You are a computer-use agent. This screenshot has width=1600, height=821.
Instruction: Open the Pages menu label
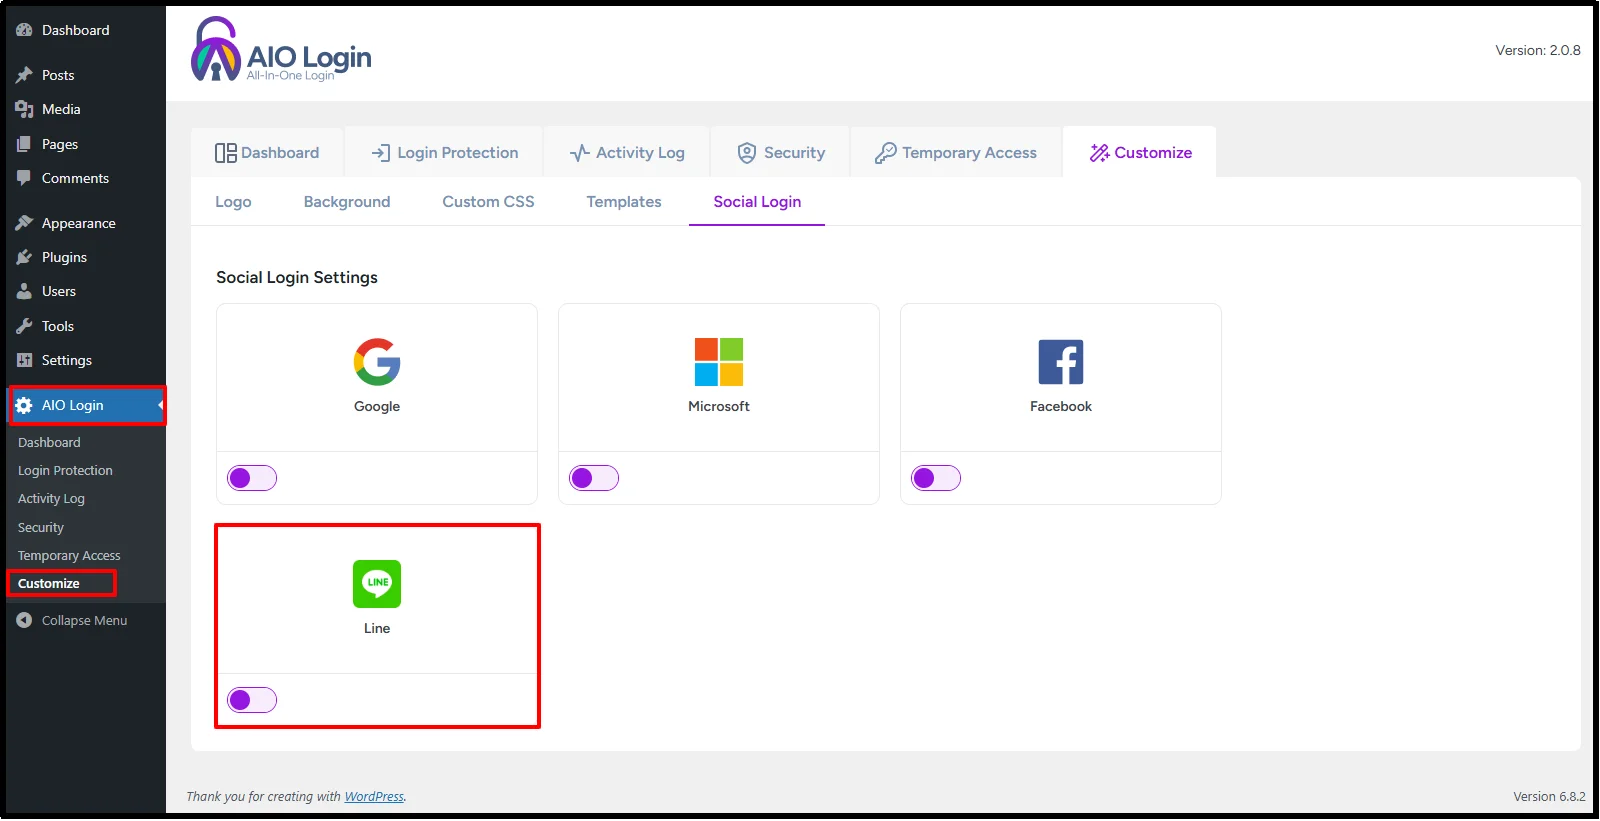[x=60, y=144]
